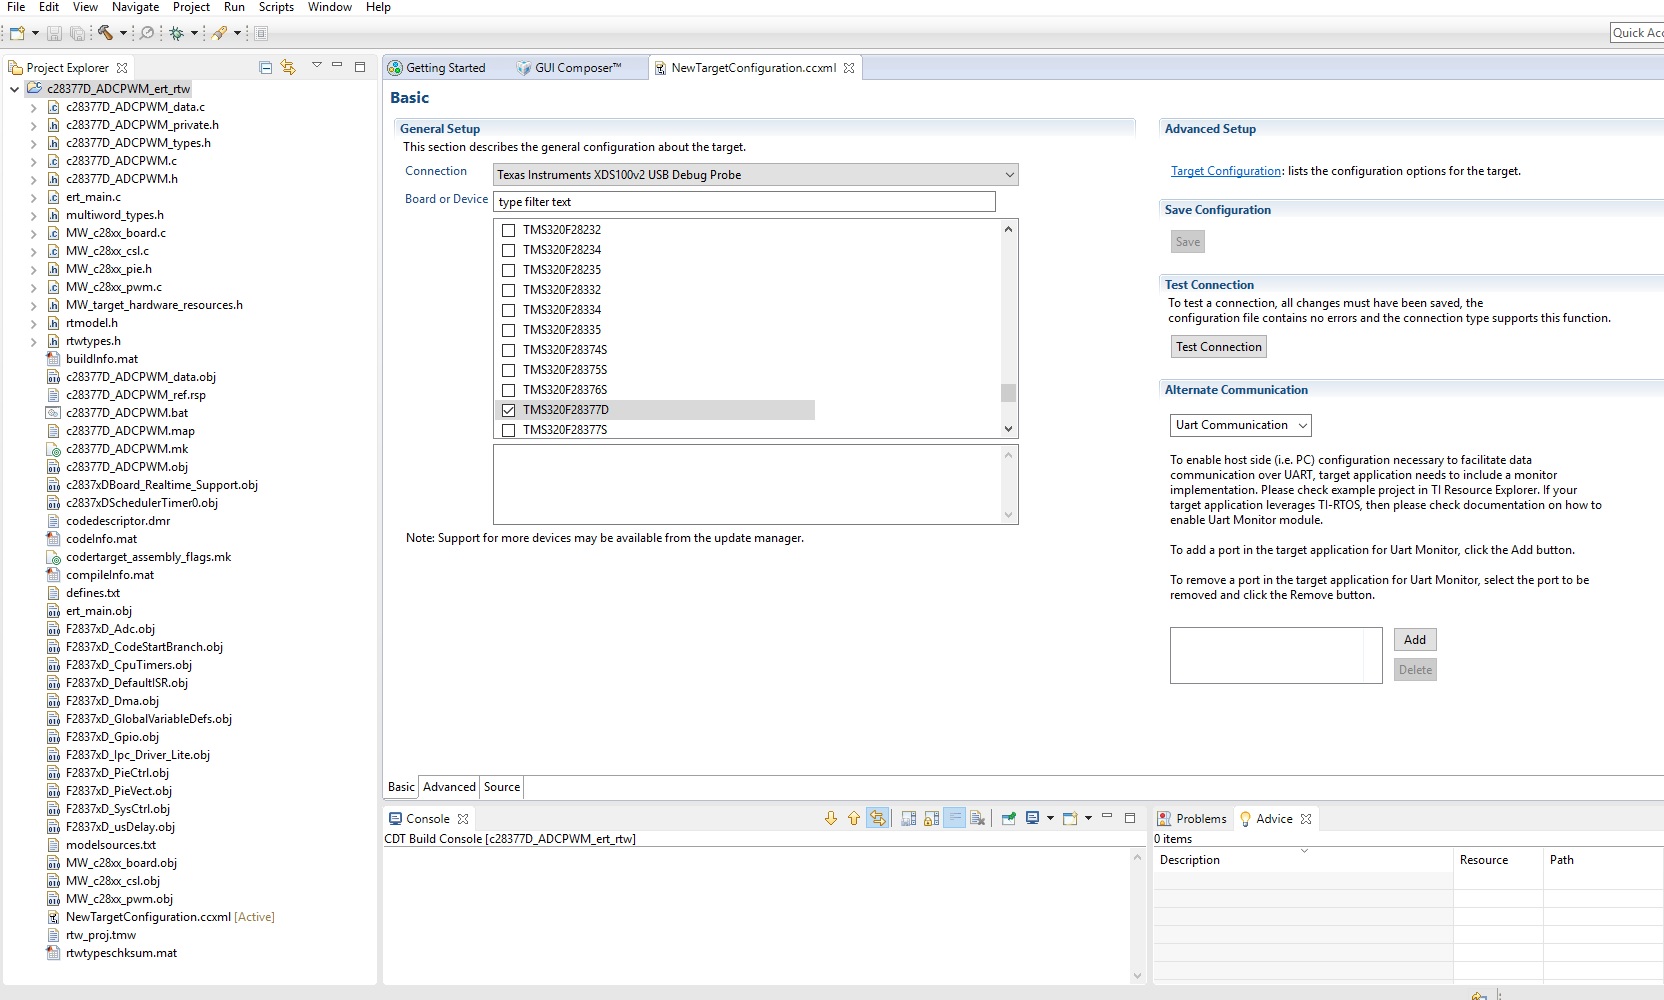The width and height of the screenshot is (1664, 1000).
Task: Open the Connection dropdown
Action: 1009,174
